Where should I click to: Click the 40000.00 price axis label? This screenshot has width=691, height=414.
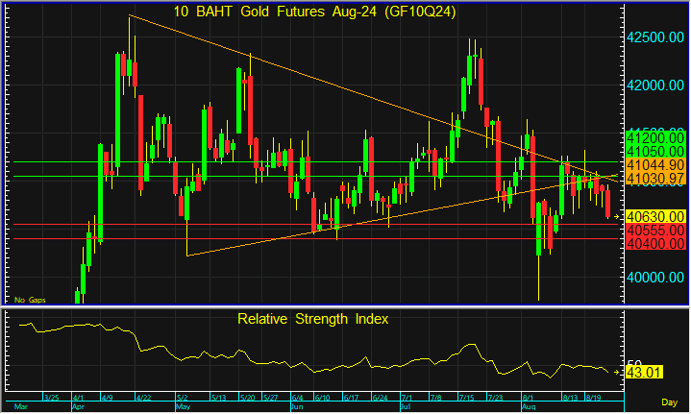pos(654,277)
